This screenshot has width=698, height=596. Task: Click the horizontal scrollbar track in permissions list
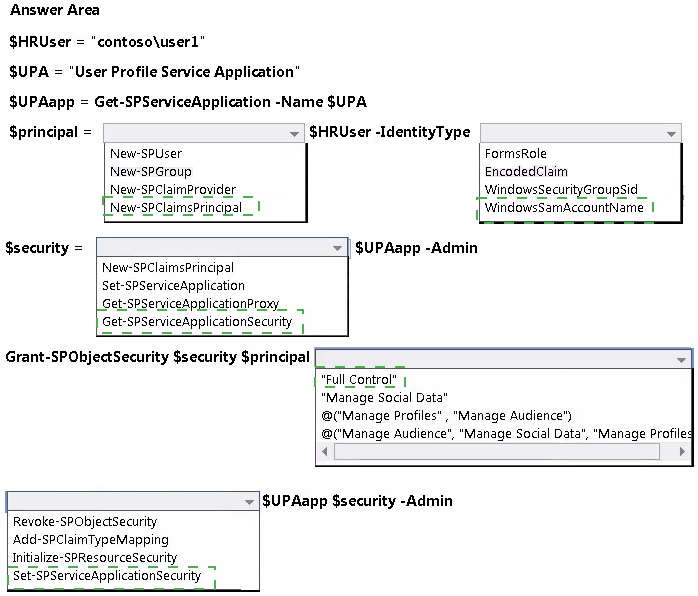pyautogui.click(x=497, y=452)
